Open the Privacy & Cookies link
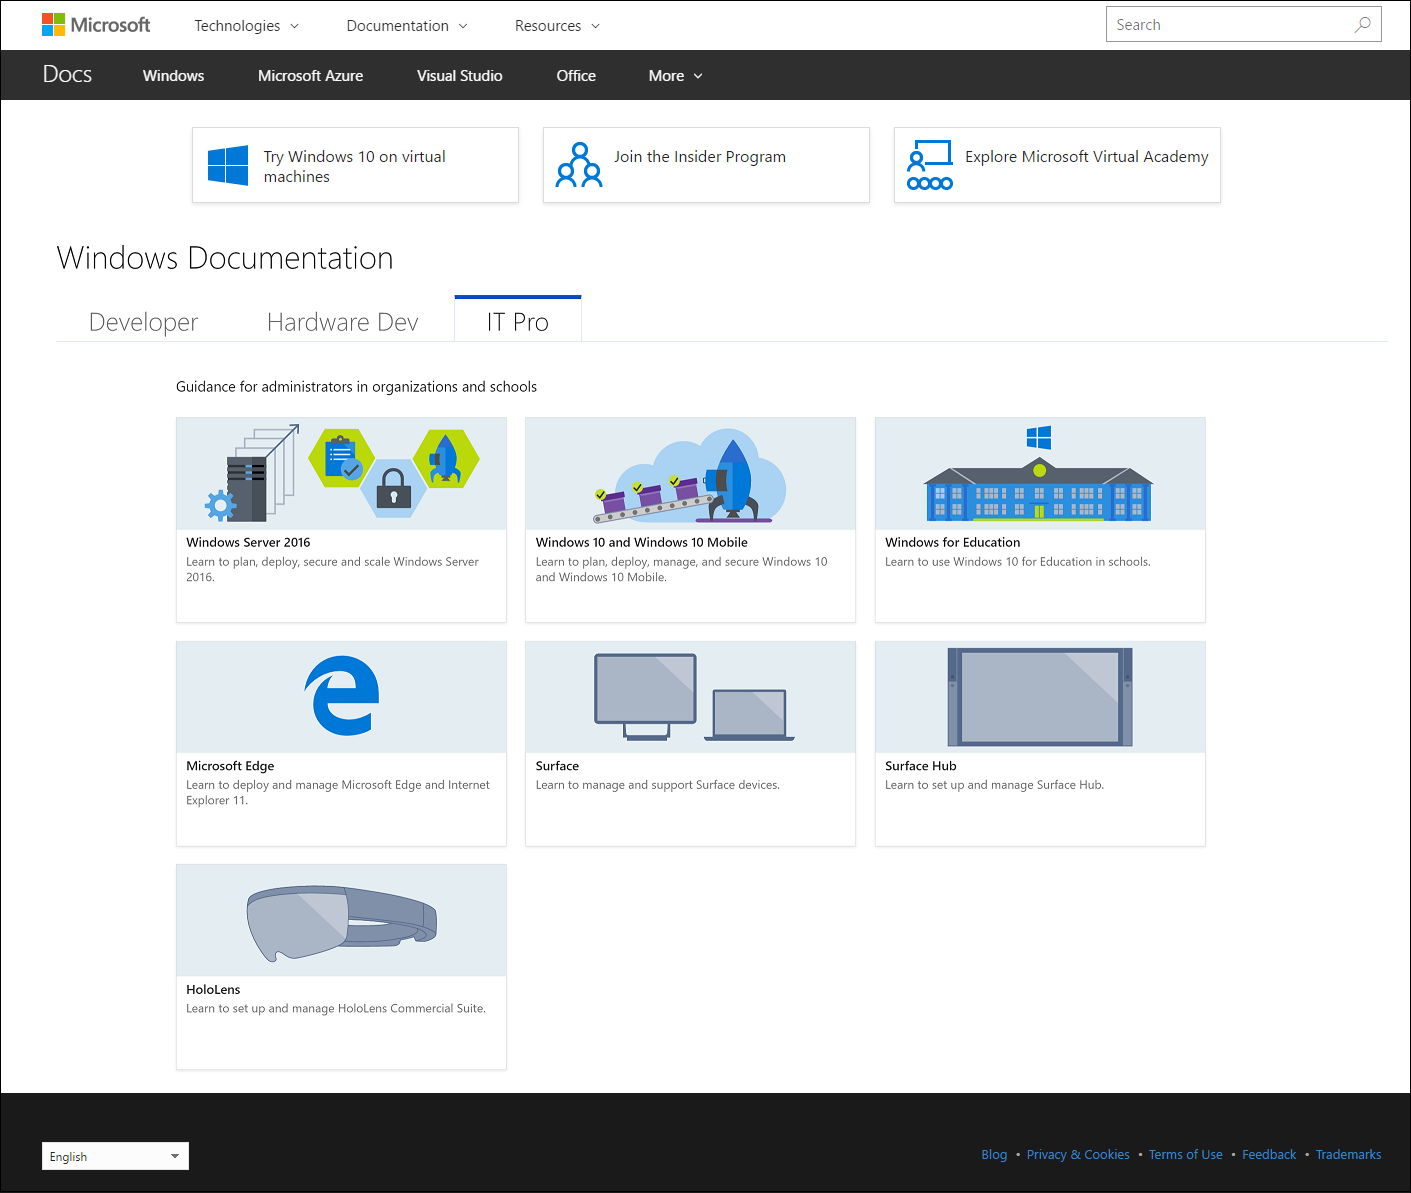Image resolution: width=1411 pixels, height=1193 pixels. [x=1078, y=1154]
